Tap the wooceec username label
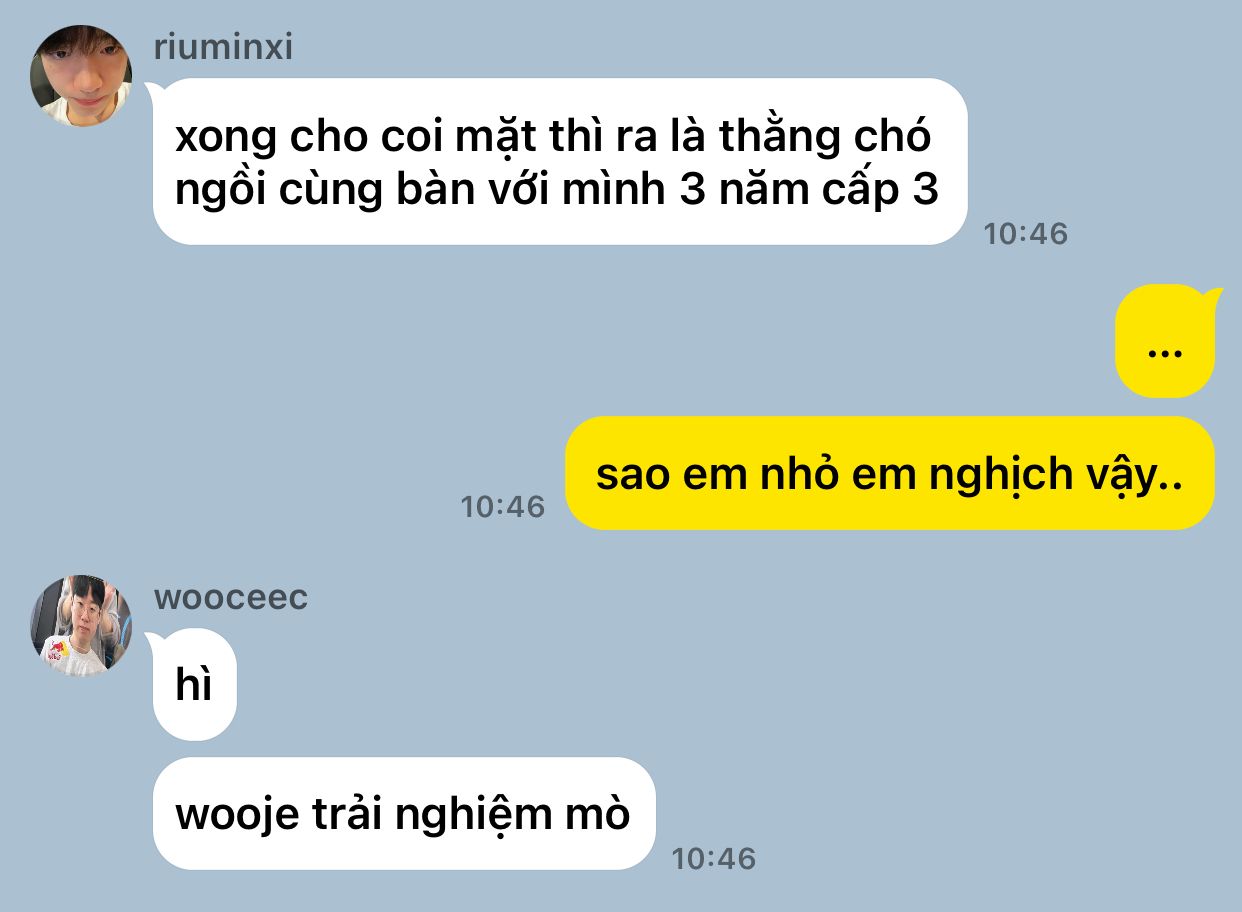 coord(231,597)
